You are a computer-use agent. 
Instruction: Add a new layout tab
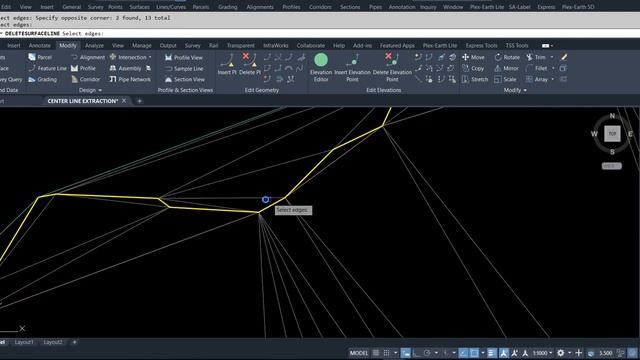(74, 342)
